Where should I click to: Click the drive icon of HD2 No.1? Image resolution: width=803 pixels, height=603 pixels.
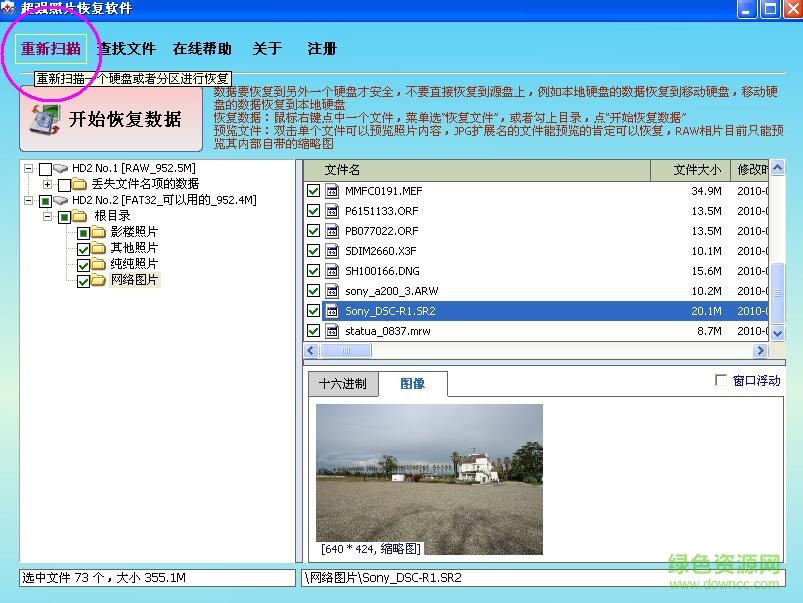[x=60, y=169]
